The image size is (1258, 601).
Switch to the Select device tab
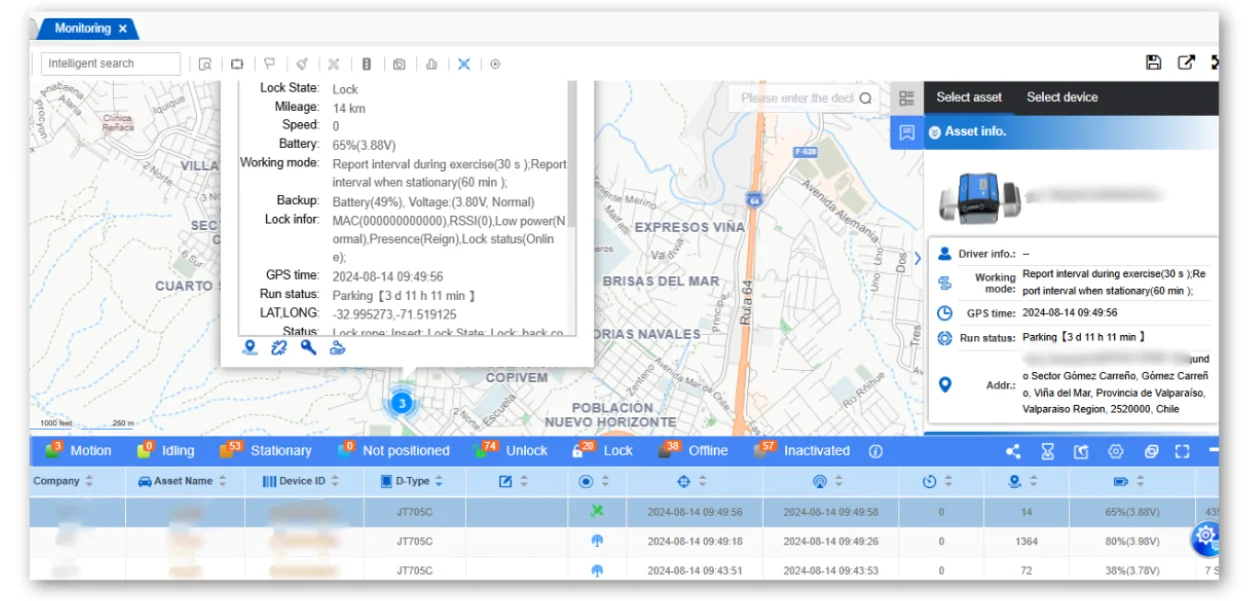point(1062,98)
